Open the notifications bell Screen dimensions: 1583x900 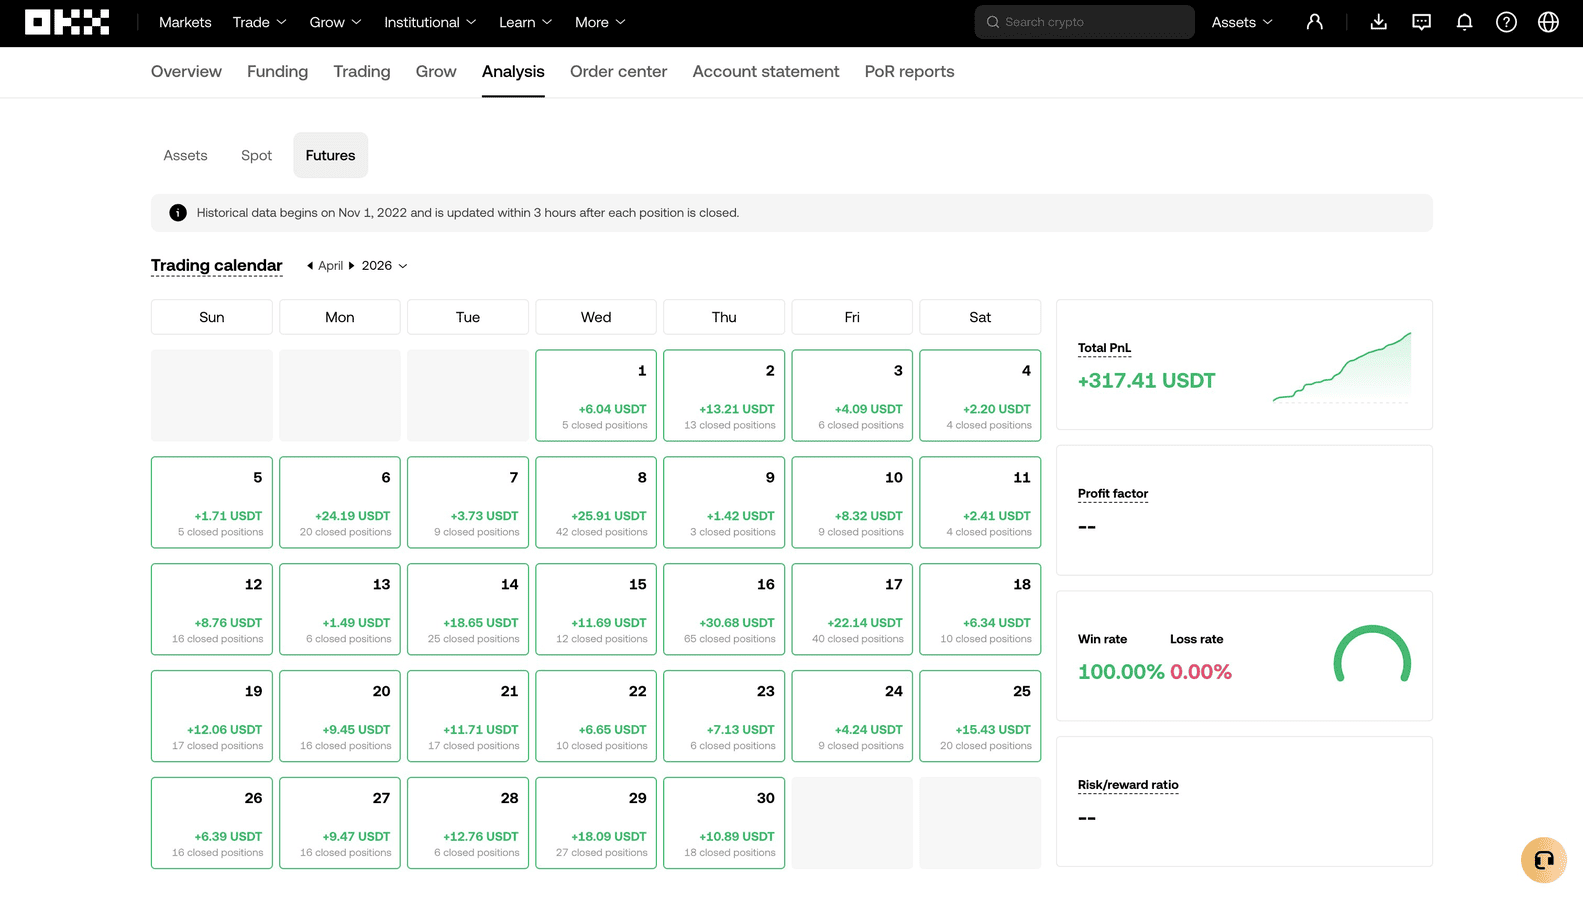tap(1464, 22)
